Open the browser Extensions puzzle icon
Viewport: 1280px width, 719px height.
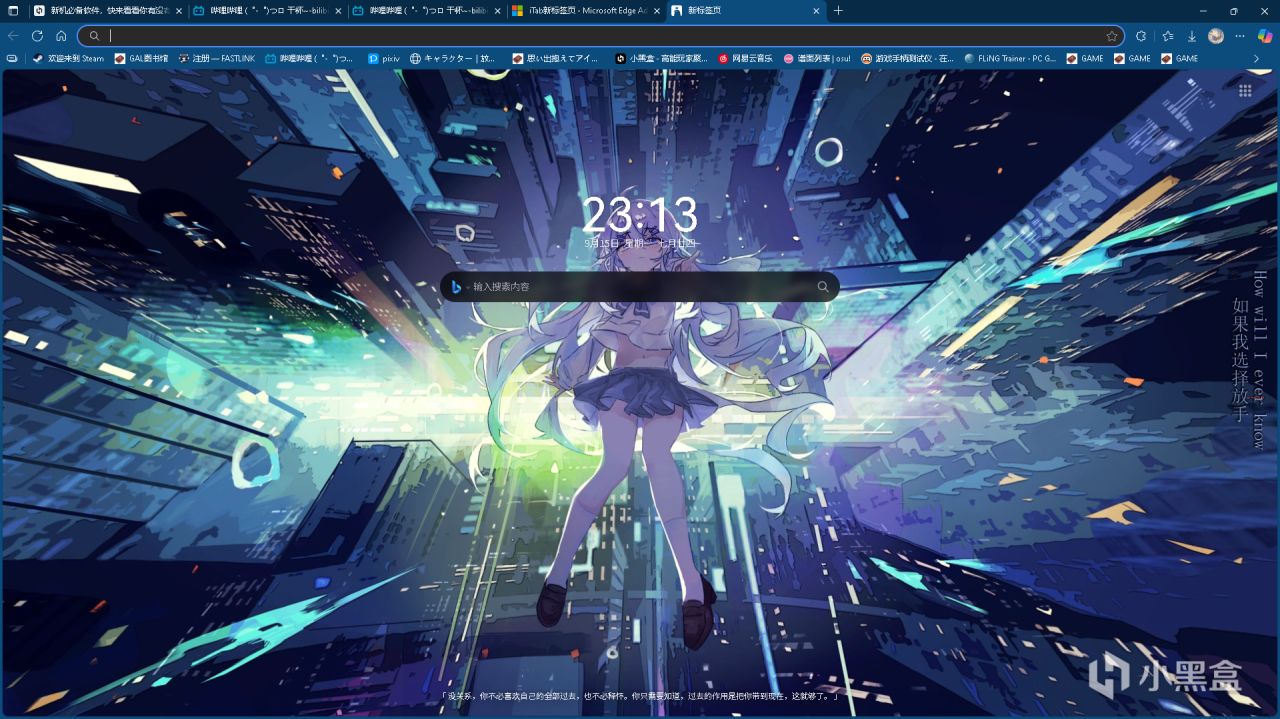1141,35
